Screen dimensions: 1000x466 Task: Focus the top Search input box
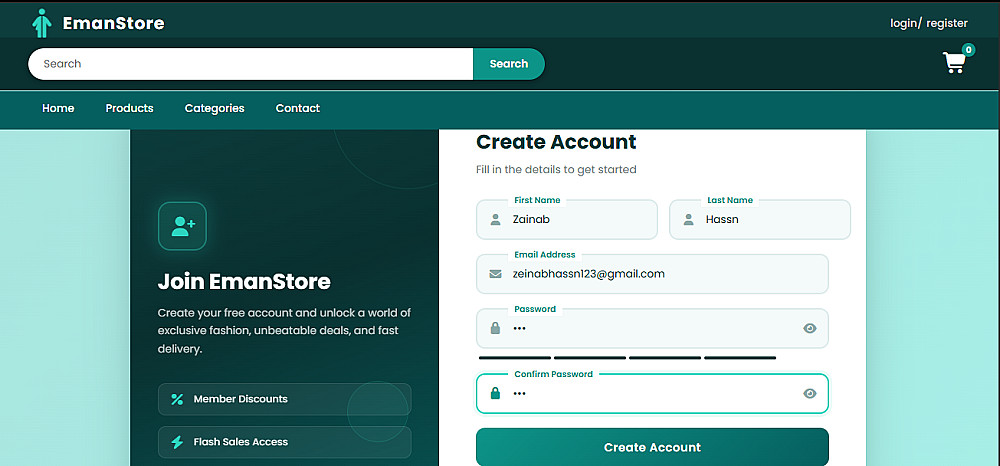[251, 64]
